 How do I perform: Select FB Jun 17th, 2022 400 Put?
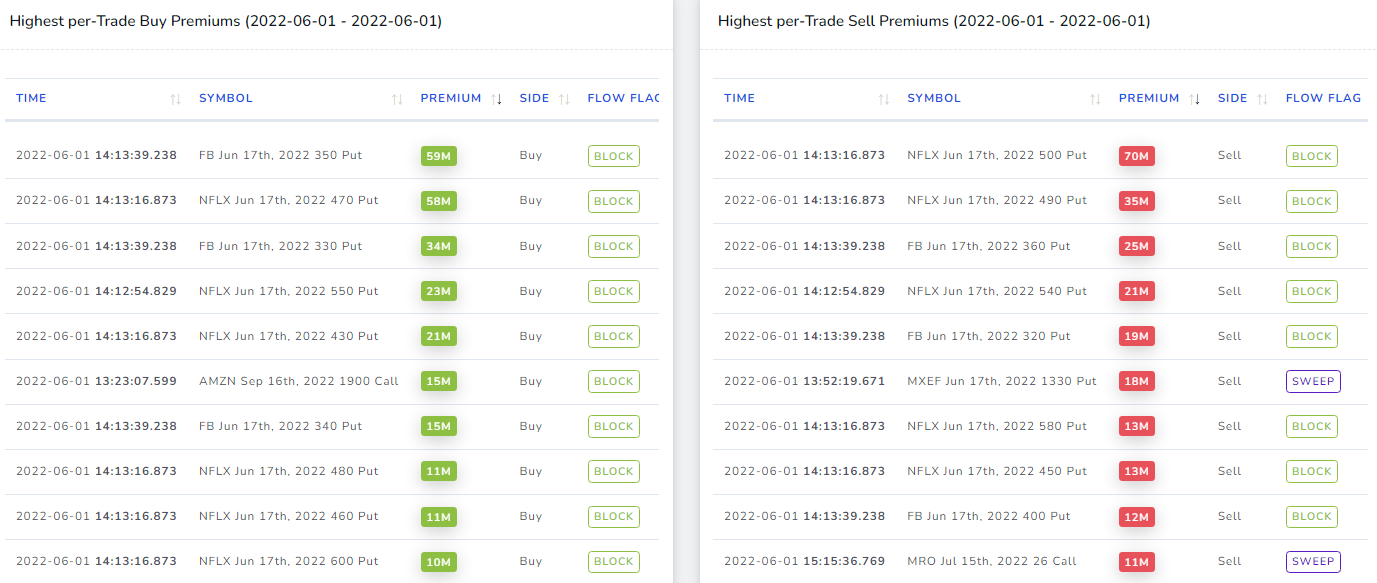pyautogui.click(x=989, y=515)
